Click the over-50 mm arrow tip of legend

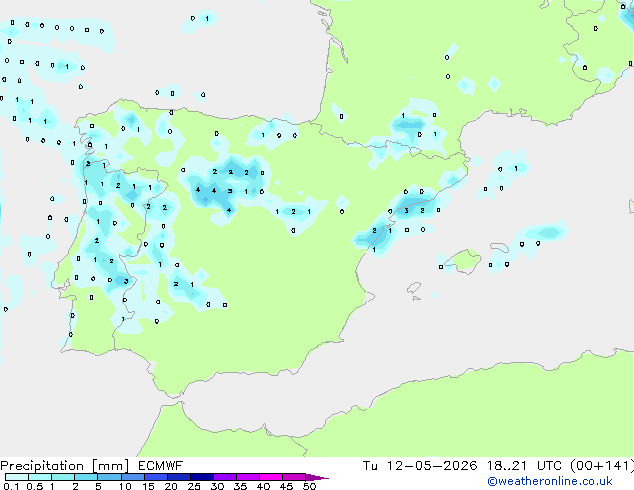point(317,477)
